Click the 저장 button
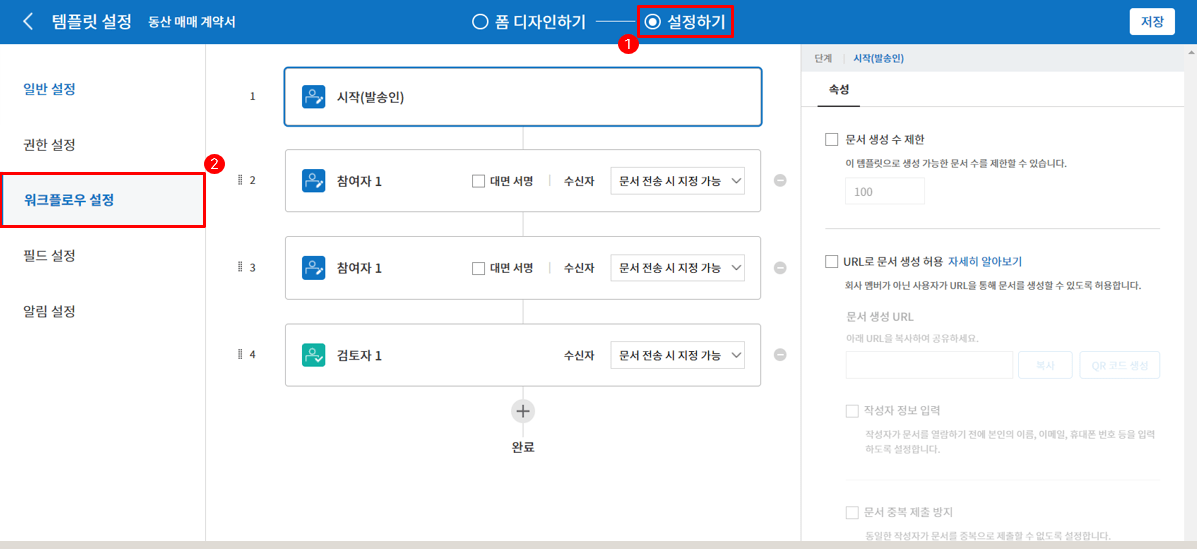 pyautogui.click(x=1152, y=22)
